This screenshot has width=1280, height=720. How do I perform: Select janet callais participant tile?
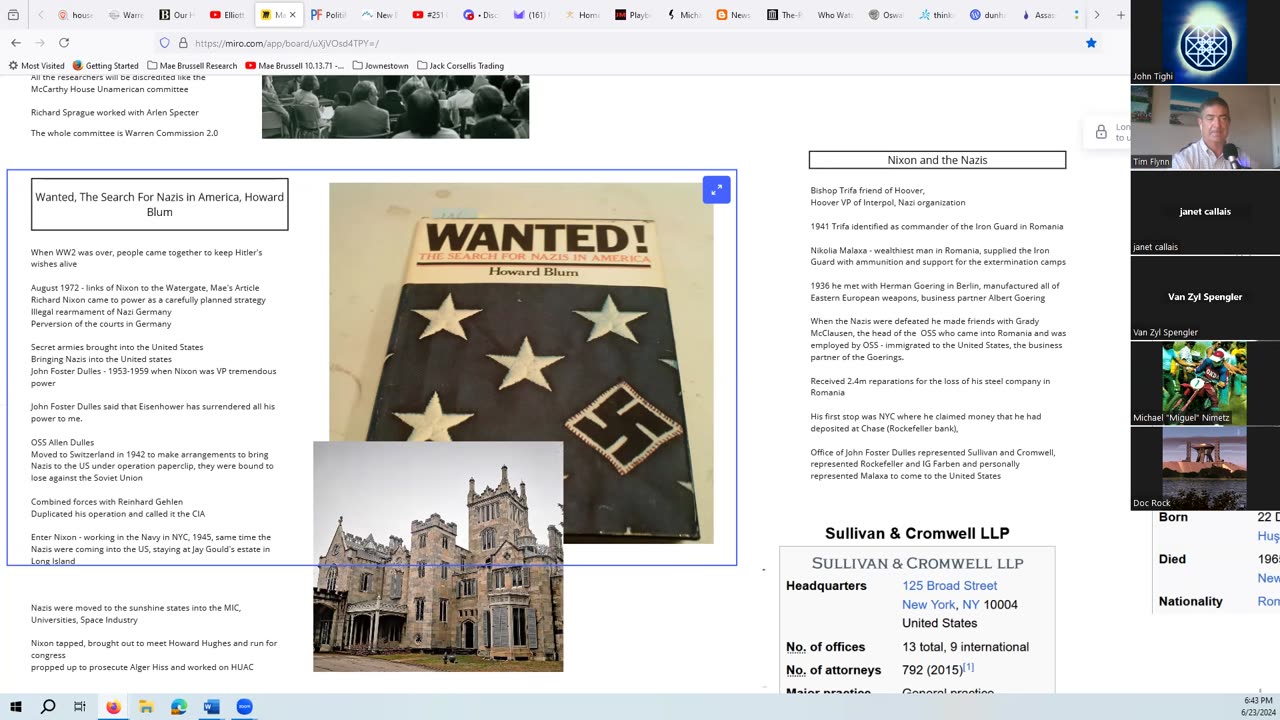point(1205,212)
